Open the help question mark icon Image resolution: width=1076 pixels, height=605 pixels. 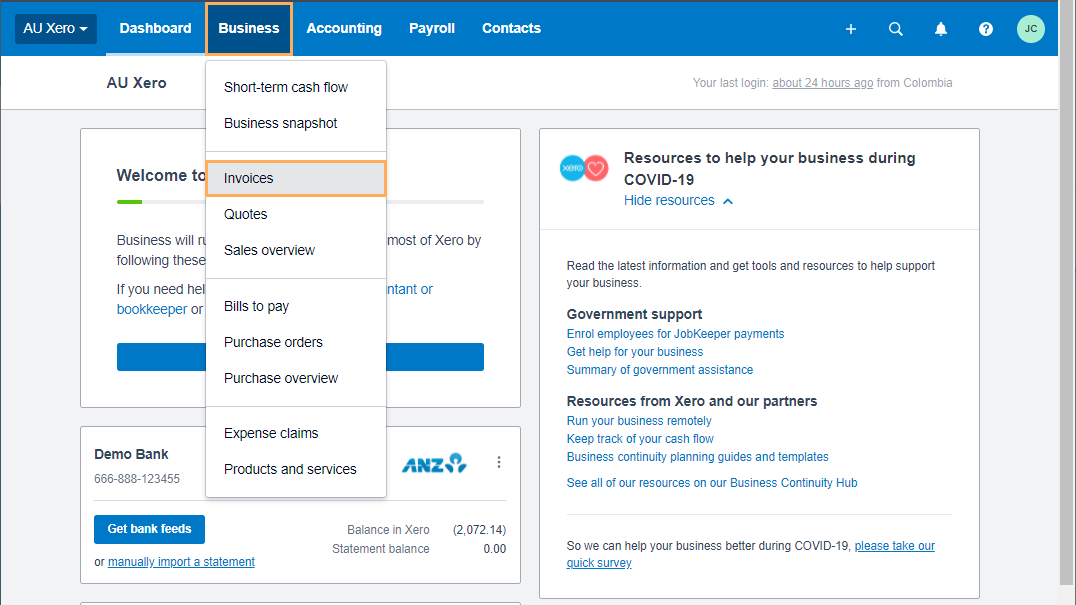pyautogui.click(x=985, y=29)
